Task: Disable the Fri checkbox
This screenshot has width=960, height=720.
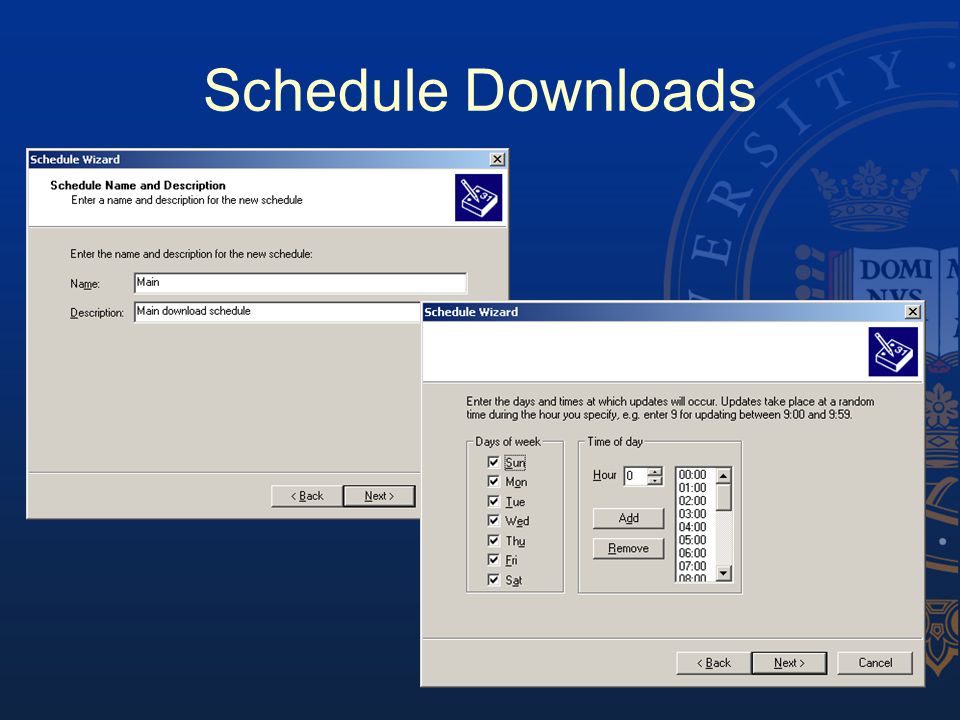Action: click(x=493, y=560)
